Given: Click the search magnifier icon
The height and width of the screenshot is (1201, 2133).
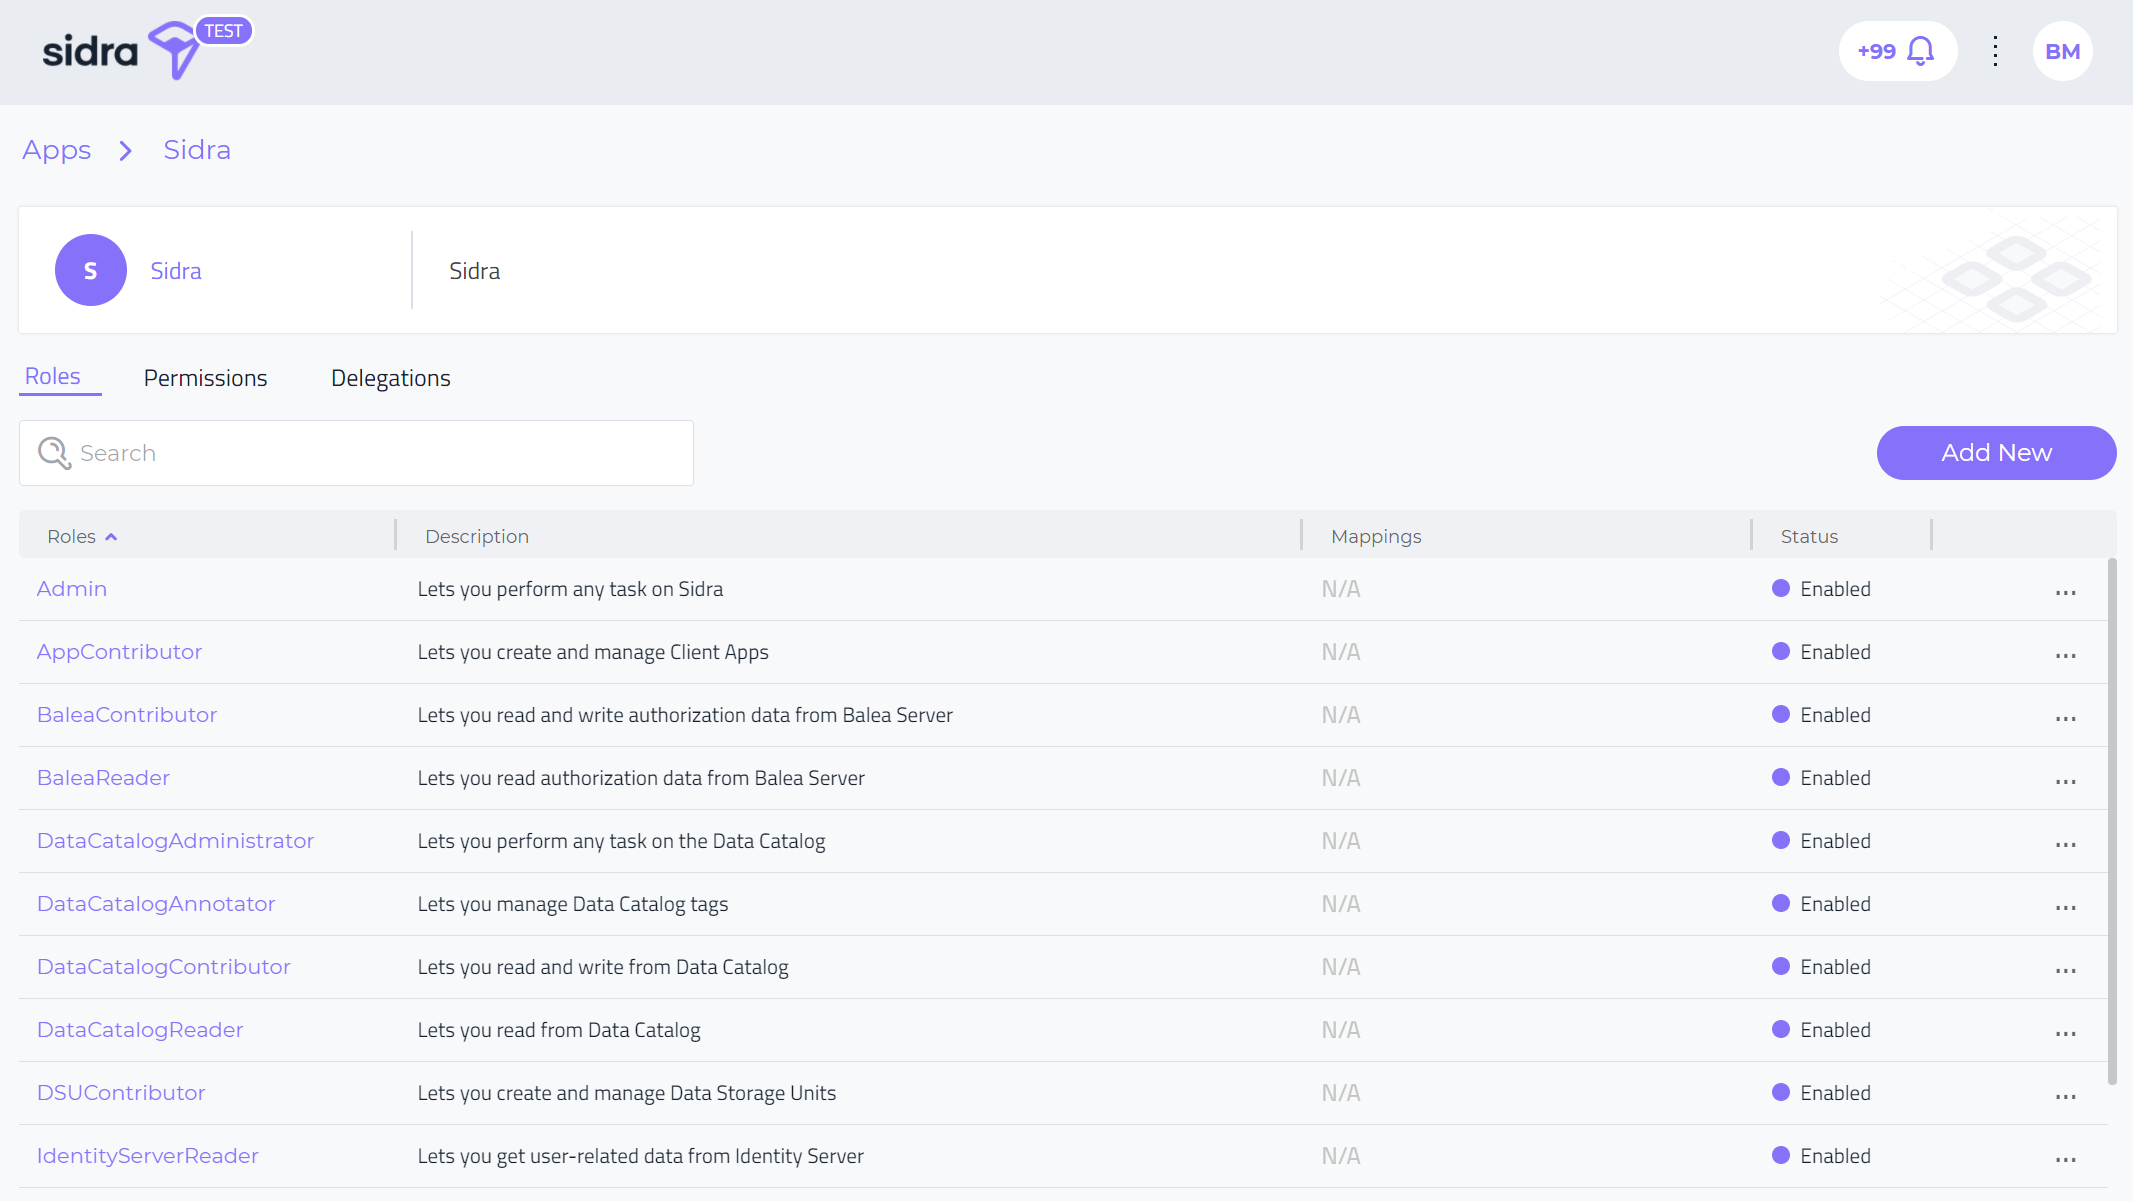Looking at the screenshot, I should [54, 453].
